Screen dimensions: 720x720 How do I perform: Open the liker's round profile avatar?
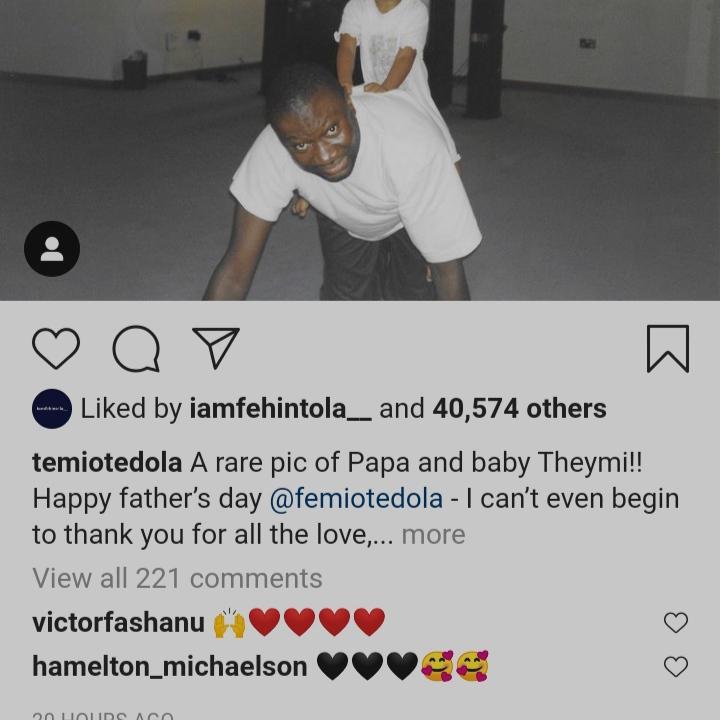click(x=52, y=409)
